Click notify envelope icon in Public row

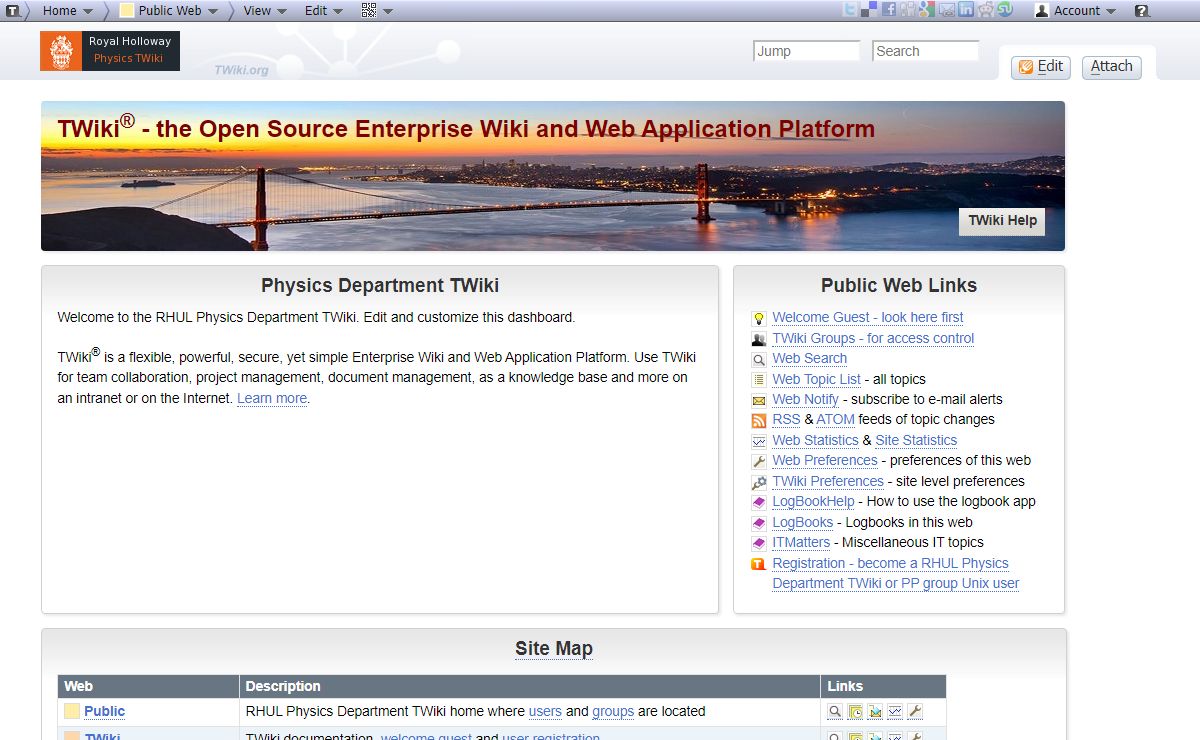coord(875,712)
